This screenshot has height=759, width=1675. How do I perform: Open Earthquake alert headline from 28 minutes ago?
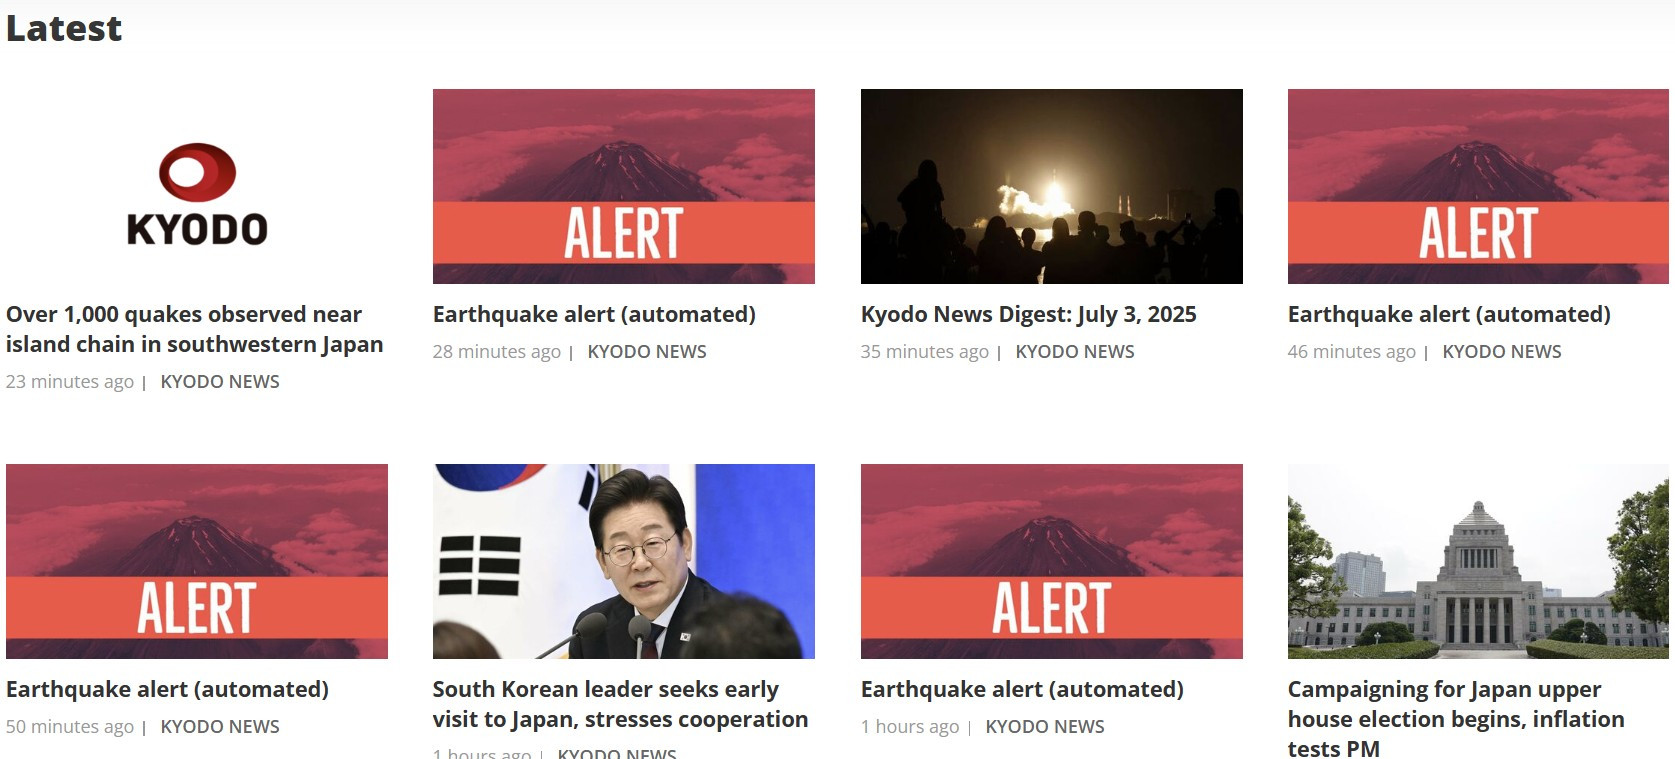pyautogui.click(x=594, y=314)
